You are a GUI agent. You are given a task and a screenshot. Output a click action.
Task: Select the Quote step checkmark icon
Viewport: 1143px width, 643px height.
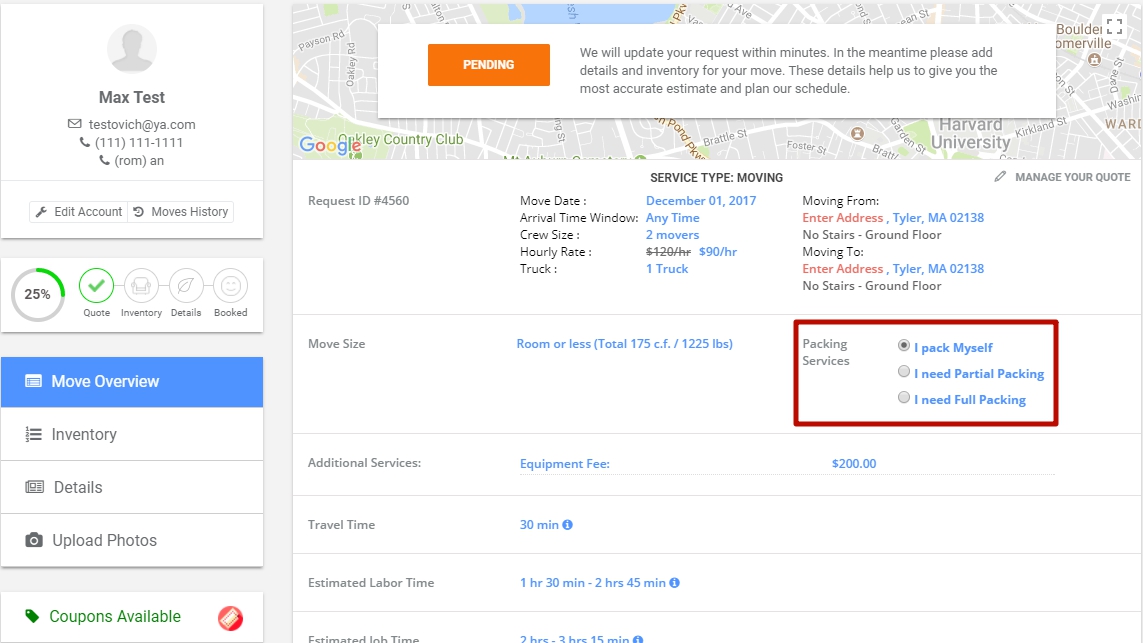tap(96, 286)
